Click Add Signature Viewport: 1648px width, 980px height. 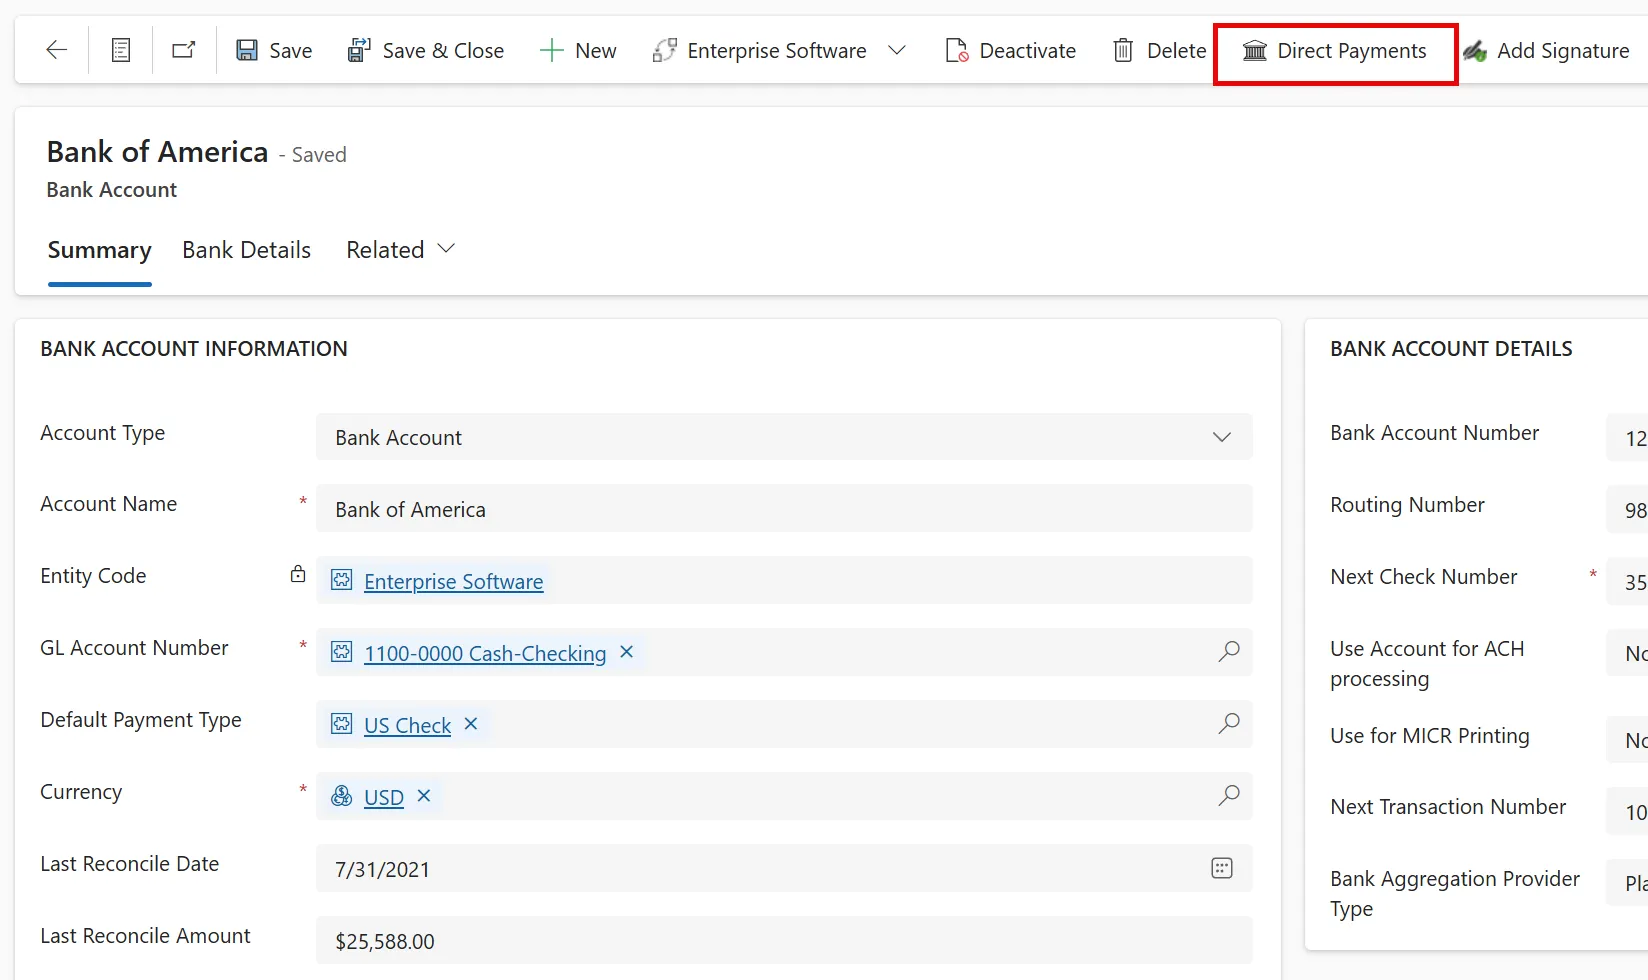tap(1546, 50)
